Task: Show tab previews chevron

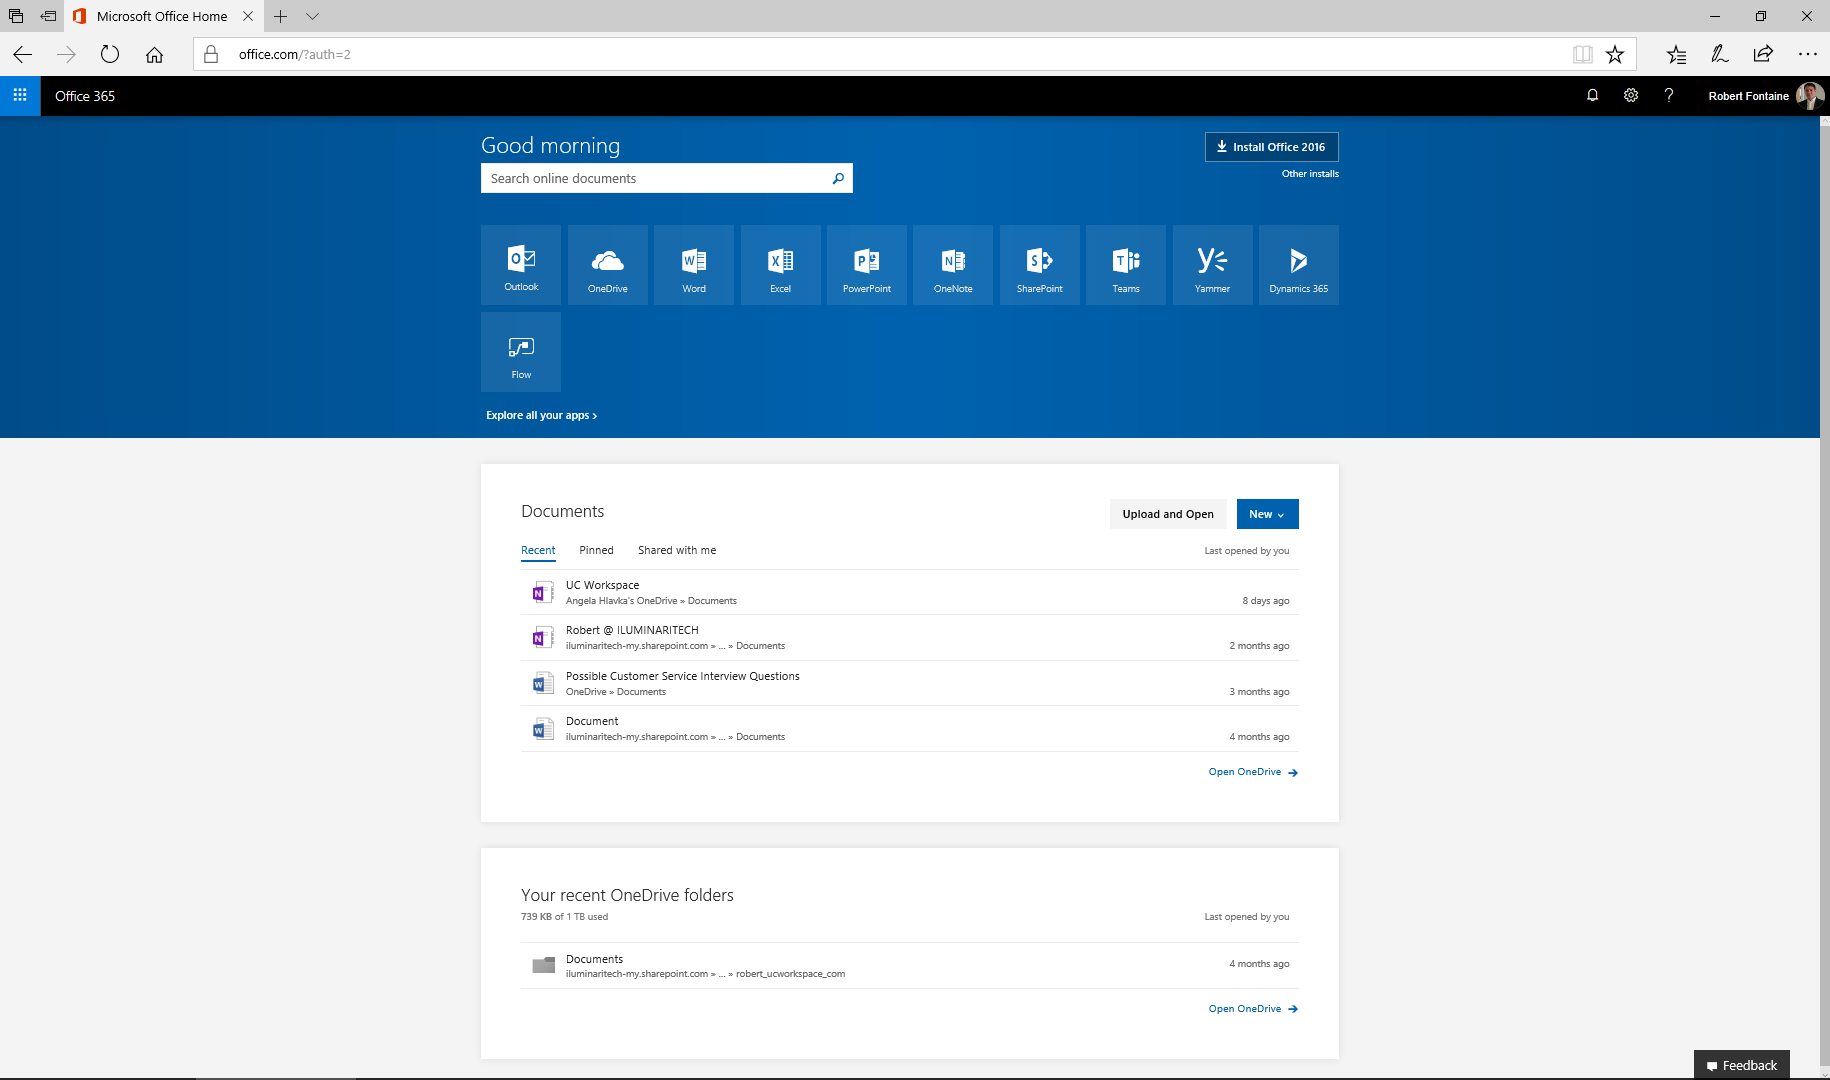Action: (313, 16)
